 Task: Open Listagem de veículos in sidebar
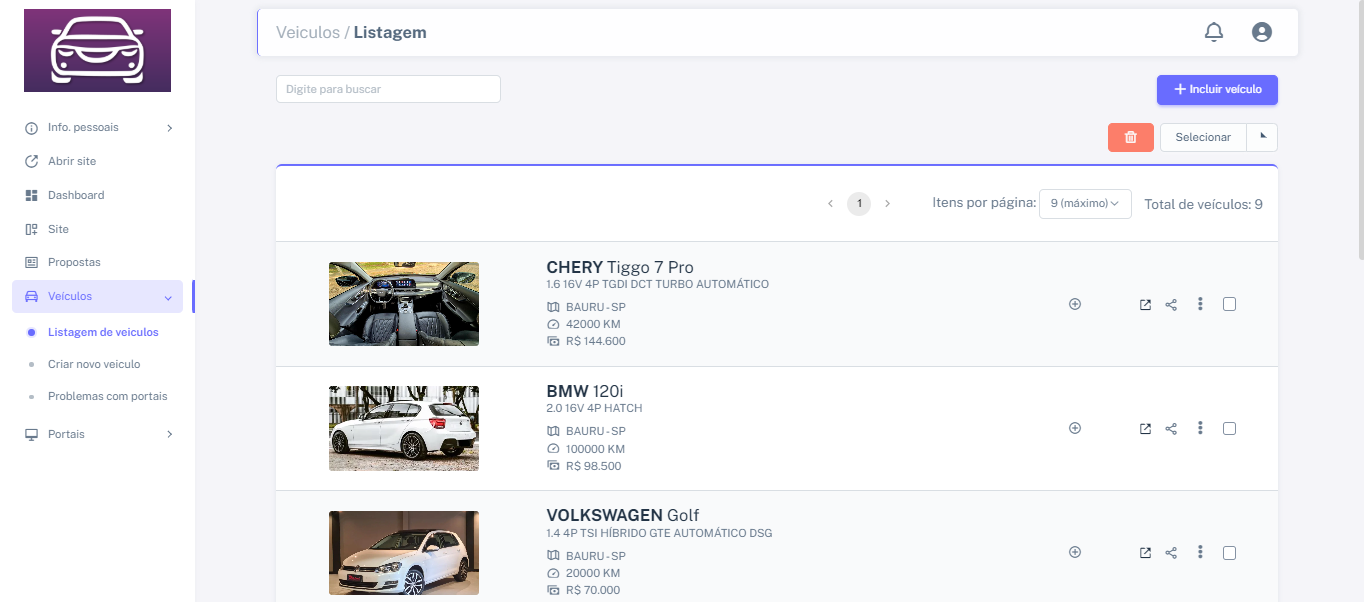(x=104, y=330)
